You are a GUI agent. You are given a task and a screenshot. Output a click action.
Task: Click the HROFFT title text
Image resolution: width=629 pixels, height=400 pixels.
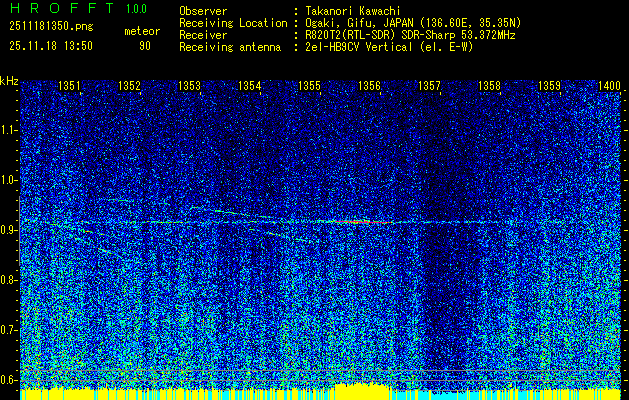(x=62, y=8)
